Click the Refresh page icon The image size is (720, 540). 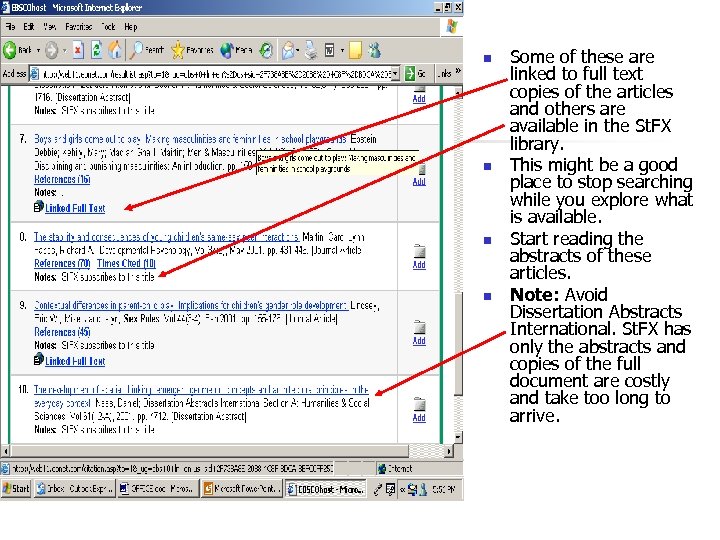96,50
